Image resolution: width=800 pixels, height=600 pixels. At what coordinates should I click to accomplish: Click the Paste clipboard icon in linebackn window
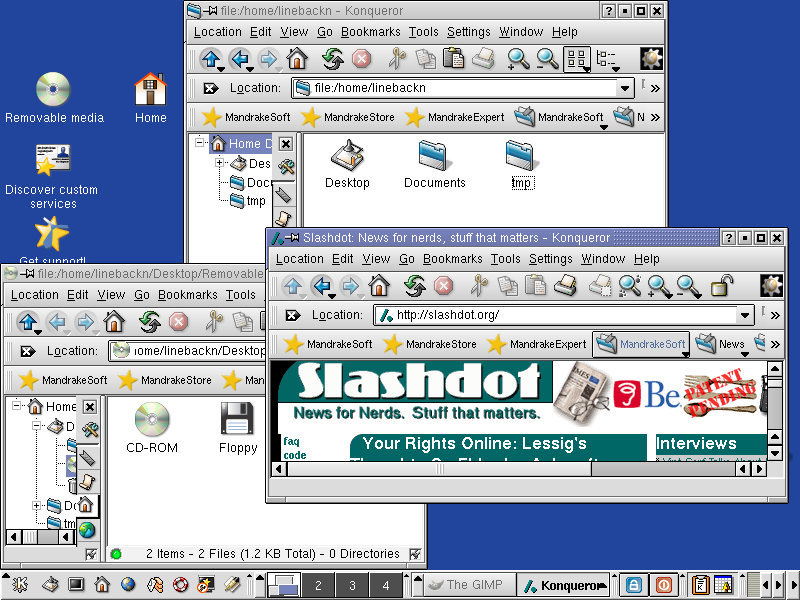(453, 59)
